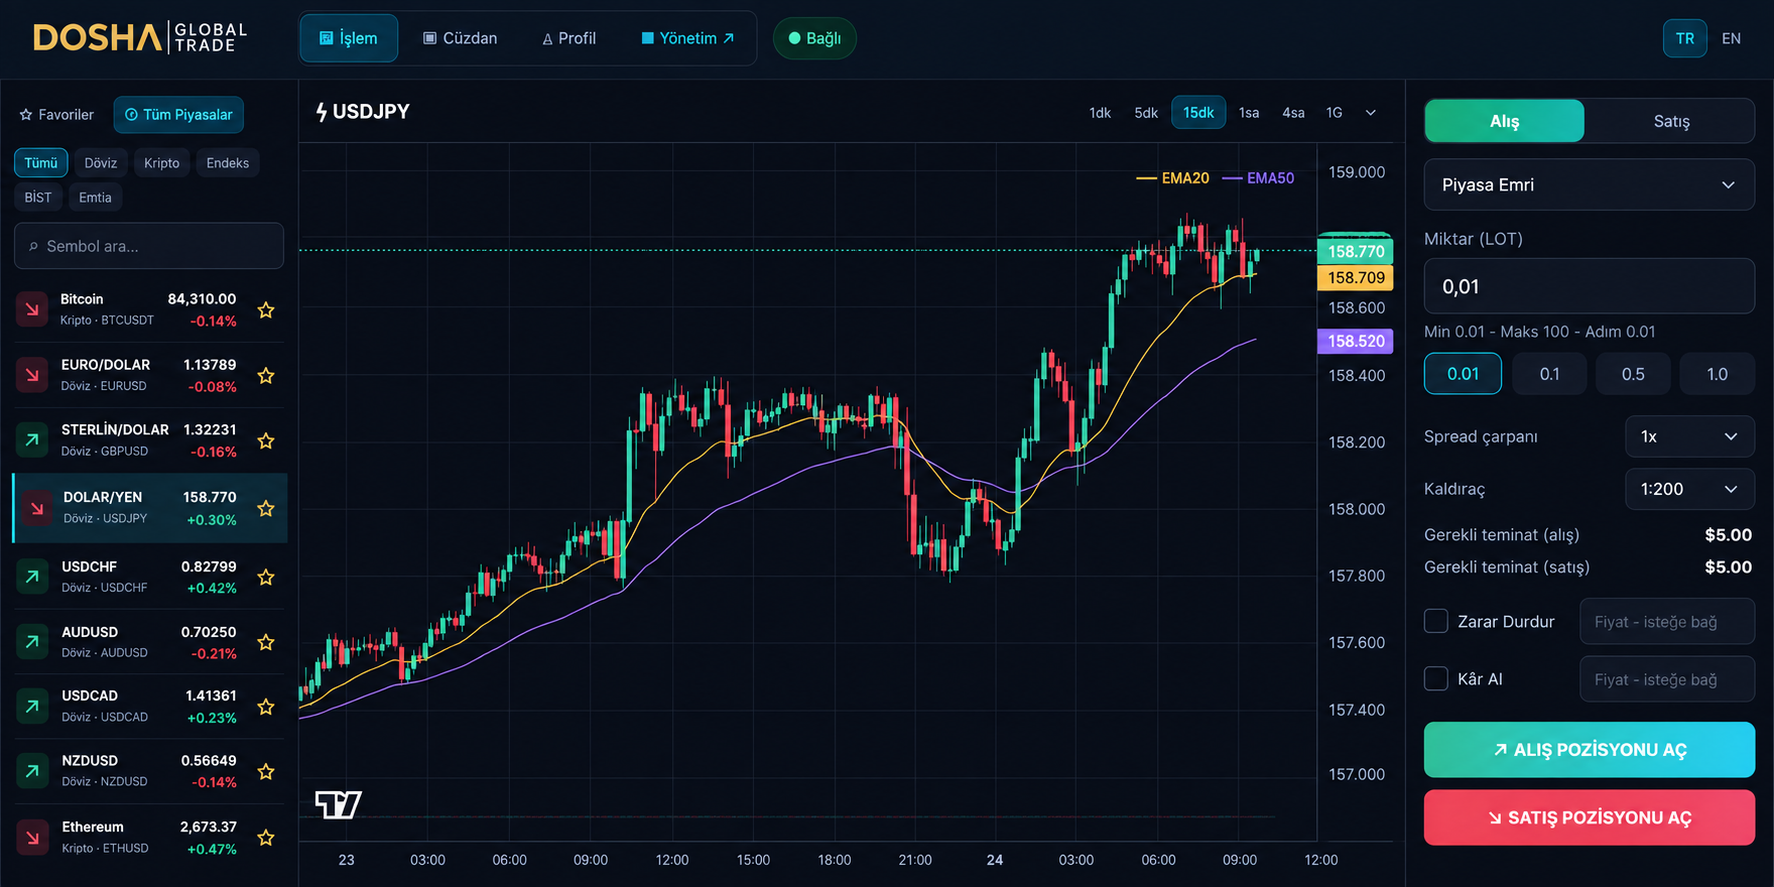This screenshot has height=887, width=1774.
Task: Focus the Sembol ara search field
Action: 149,246
